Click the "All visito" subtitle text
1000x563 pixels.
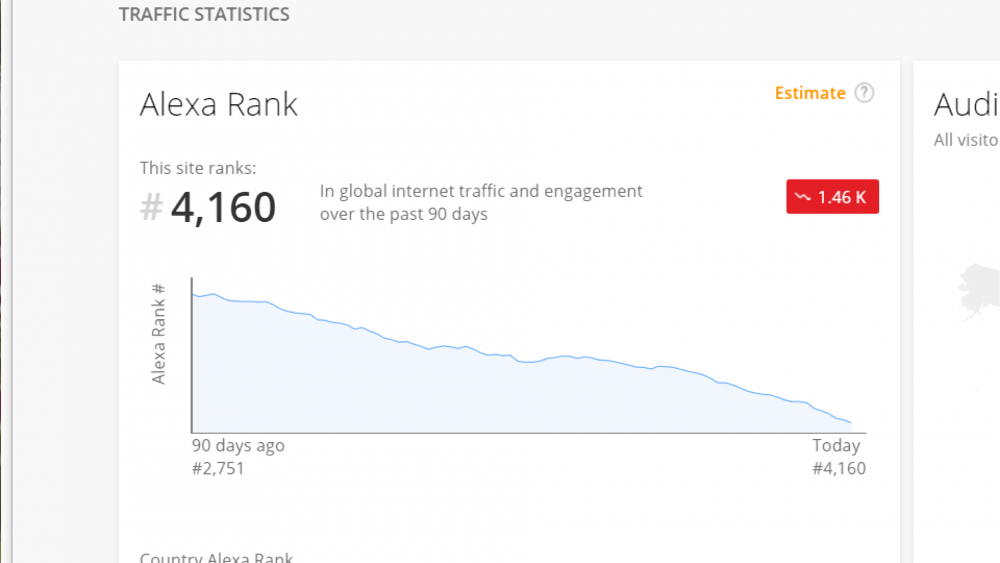coord(966,140)
